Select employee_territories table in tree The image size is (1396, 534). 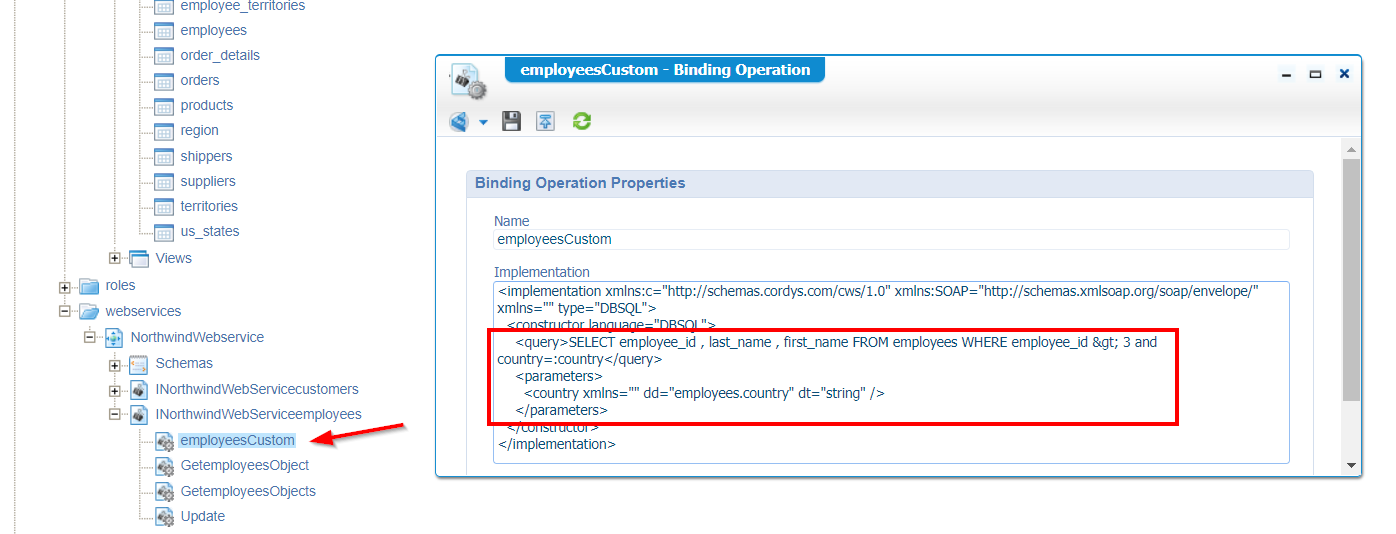tap(242, 6)
